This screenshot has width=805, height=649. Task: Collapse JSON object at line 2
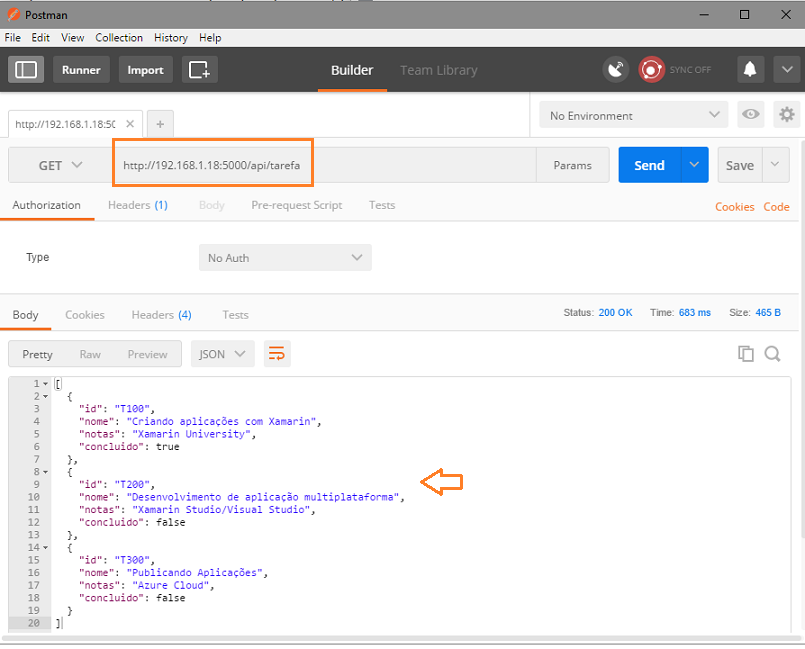point(45,396)
